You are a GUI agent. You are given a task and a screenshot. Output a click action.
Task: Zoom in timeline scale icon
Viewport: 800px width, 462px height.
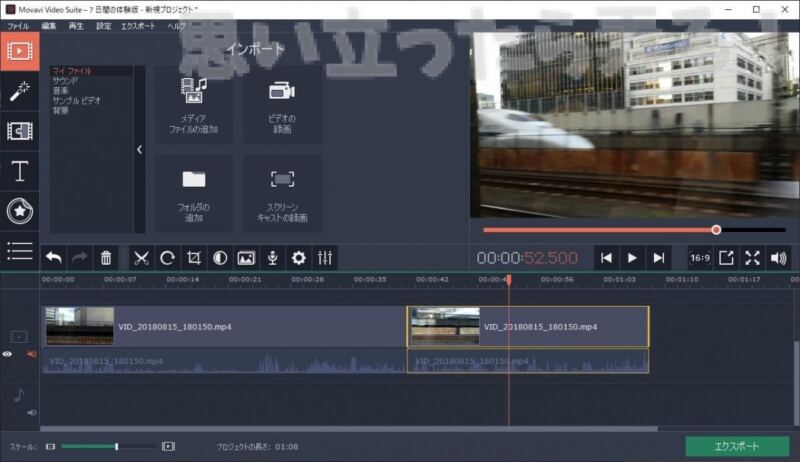coord(168,447)
